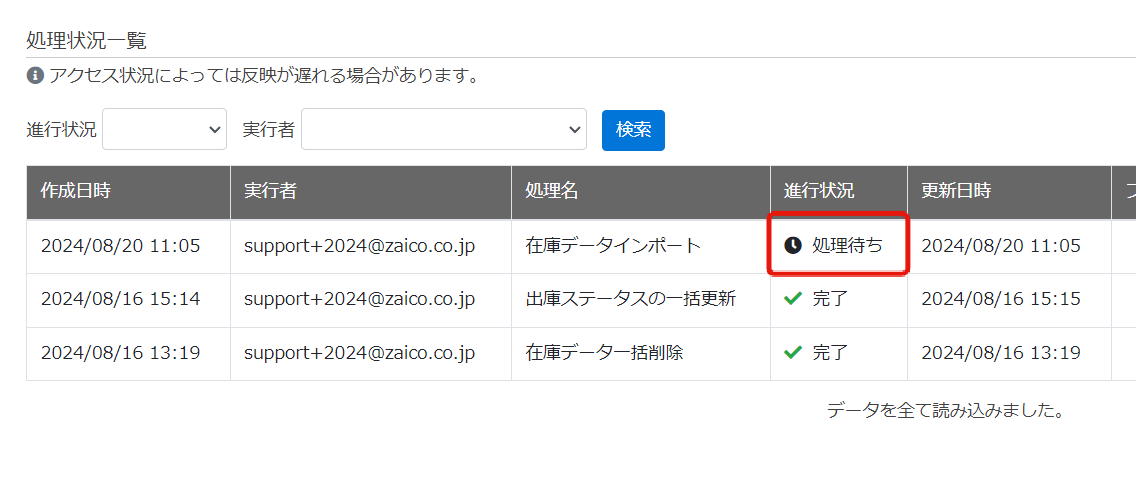Click the 進行状況 column header
This screenshot has height=503, width=1136.
(839, 192)
